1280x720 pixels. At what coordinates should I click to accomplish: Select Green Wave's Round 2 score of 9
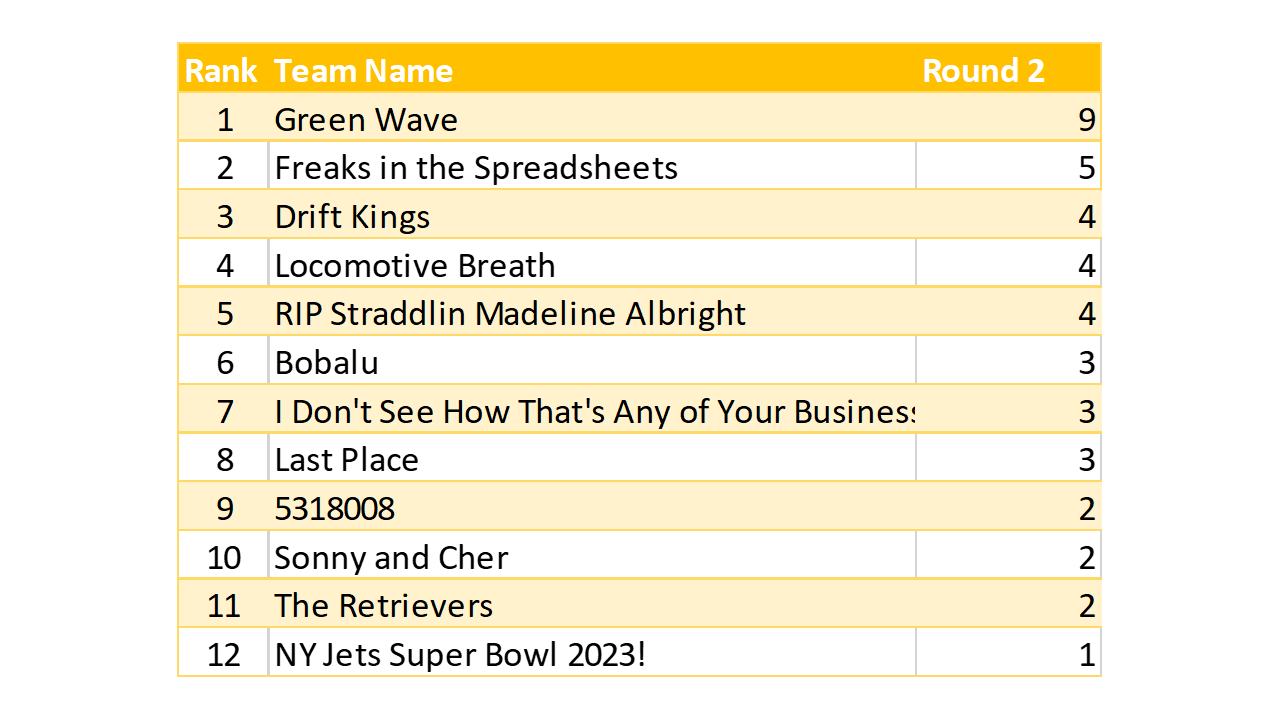pos(1087,120)
